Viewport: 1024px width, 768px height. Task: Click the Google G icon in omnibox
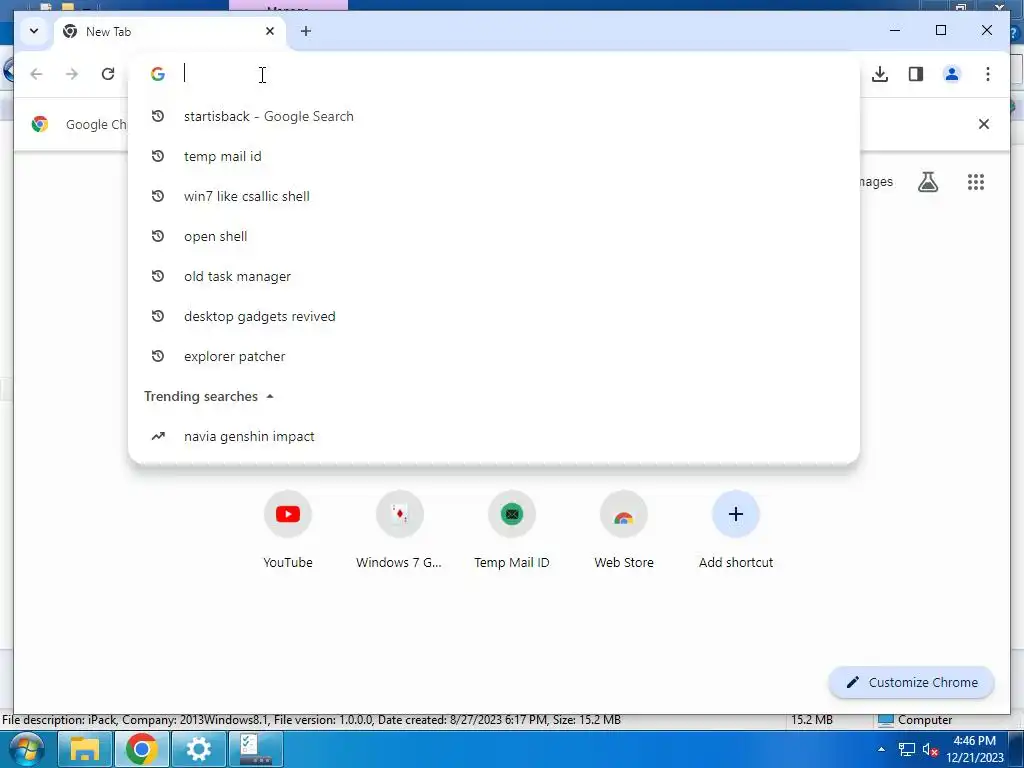pyautogui.click(x=157, y=74)
